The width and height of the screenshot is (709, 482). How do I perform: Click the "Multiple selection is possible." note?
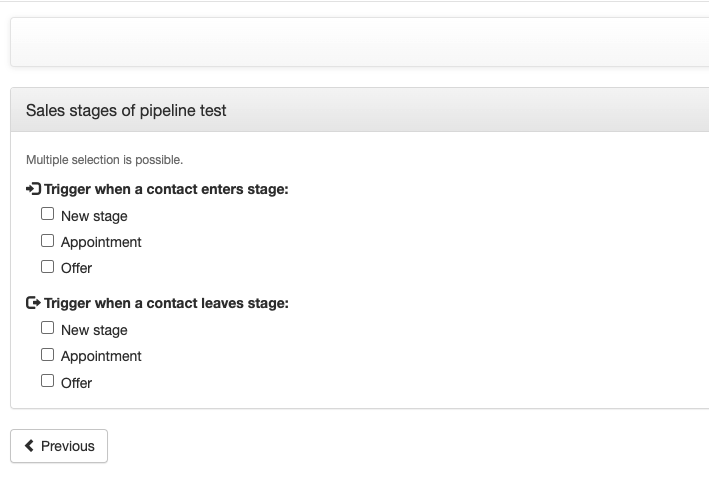(104, 160)
